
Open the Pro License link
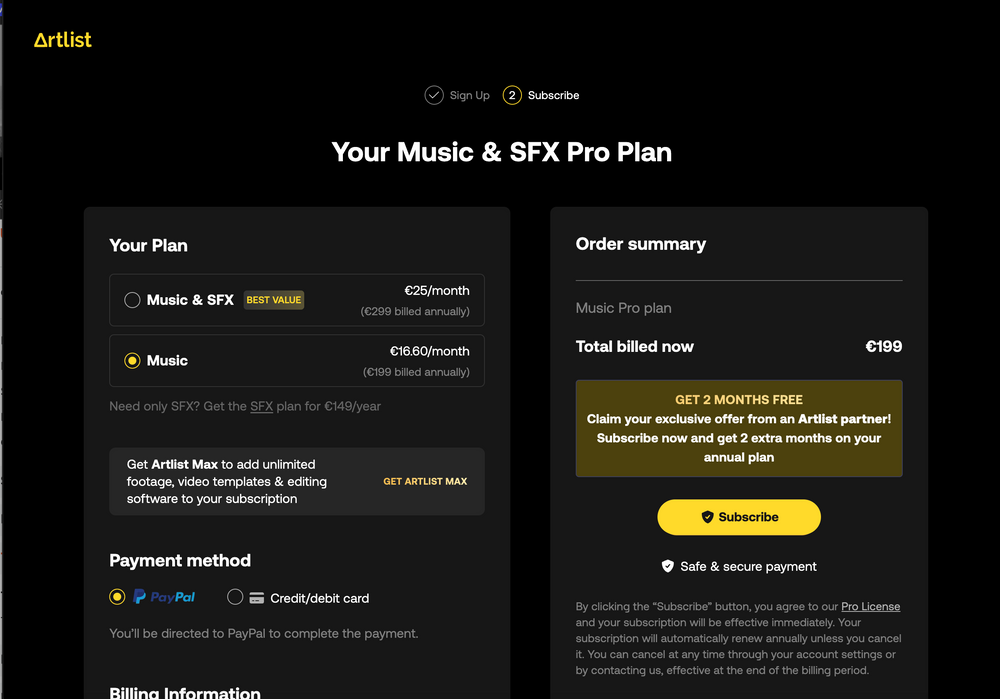[x=870, y=606]
